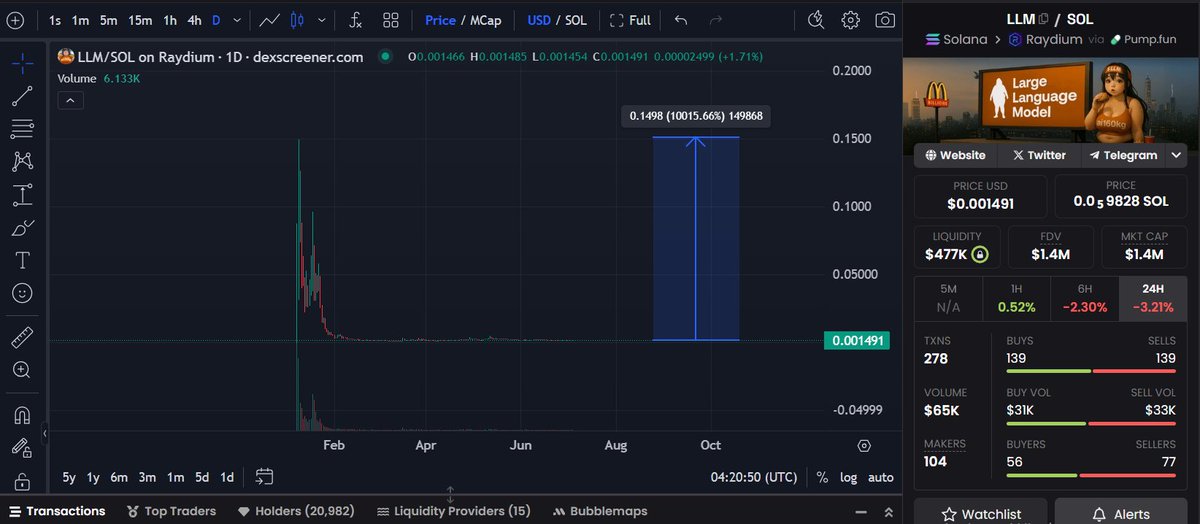Enter Full screen chart mode
This screenshot has height=524, width=1200.
pyautogui.click(x=630, y=20)
